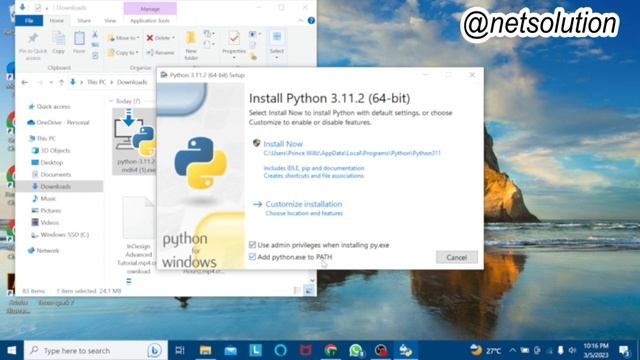Screen dimensions: 640x360
Task: Open Properties in the ribbon
Action: [234, 45]
